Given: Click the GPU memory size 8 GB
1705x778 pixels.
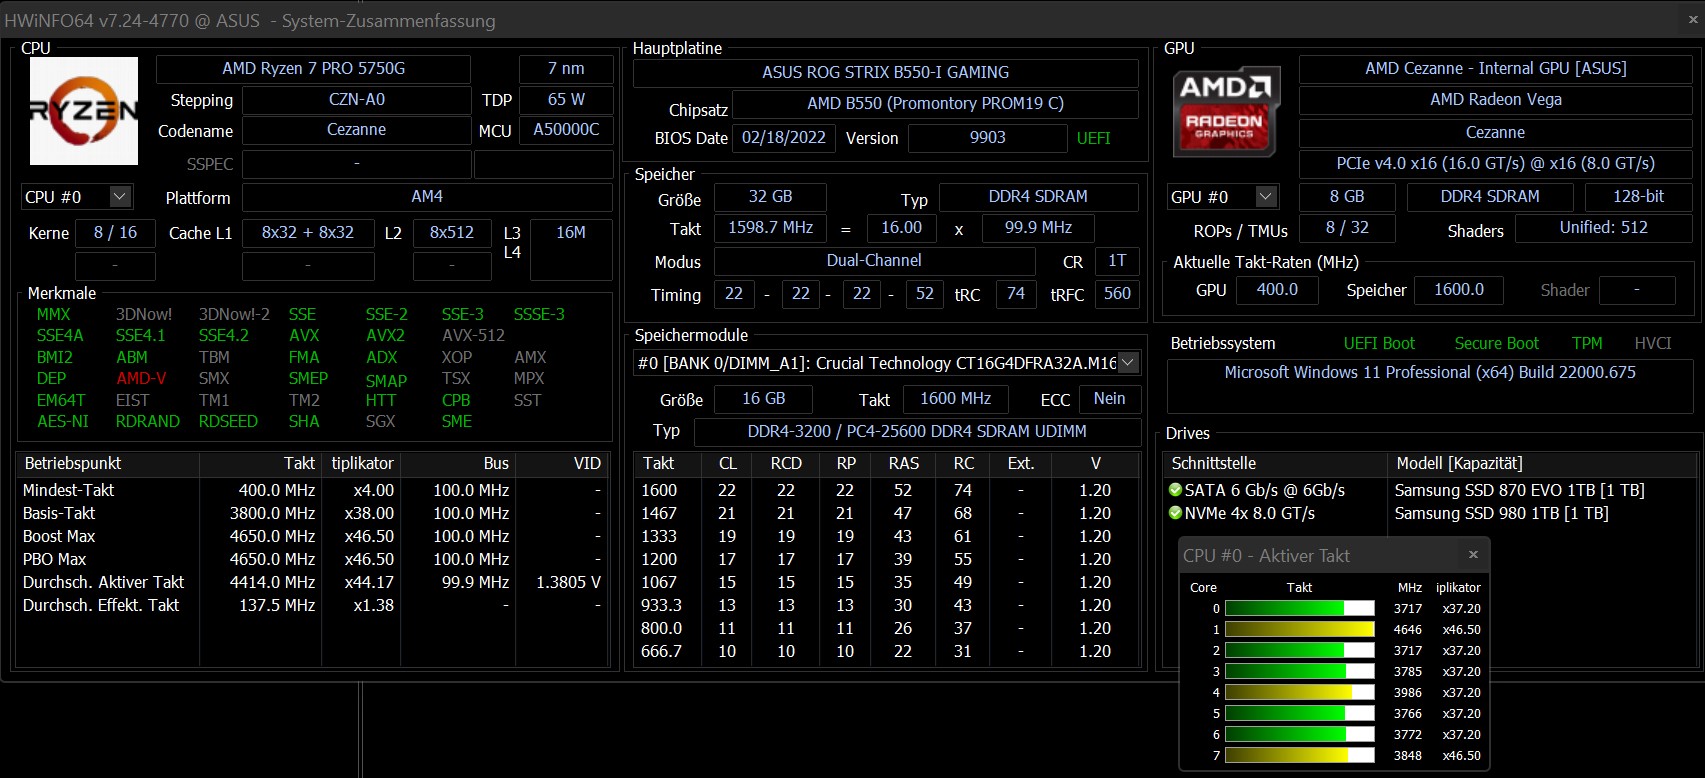Looking at the screenshot, I should point(1347,197).
